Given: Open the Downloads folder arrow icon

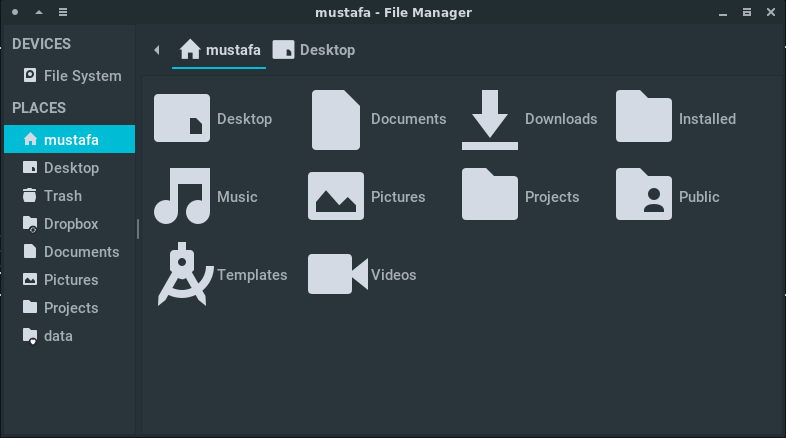Looking at the screenshot, I should click(x=490, y=120).
